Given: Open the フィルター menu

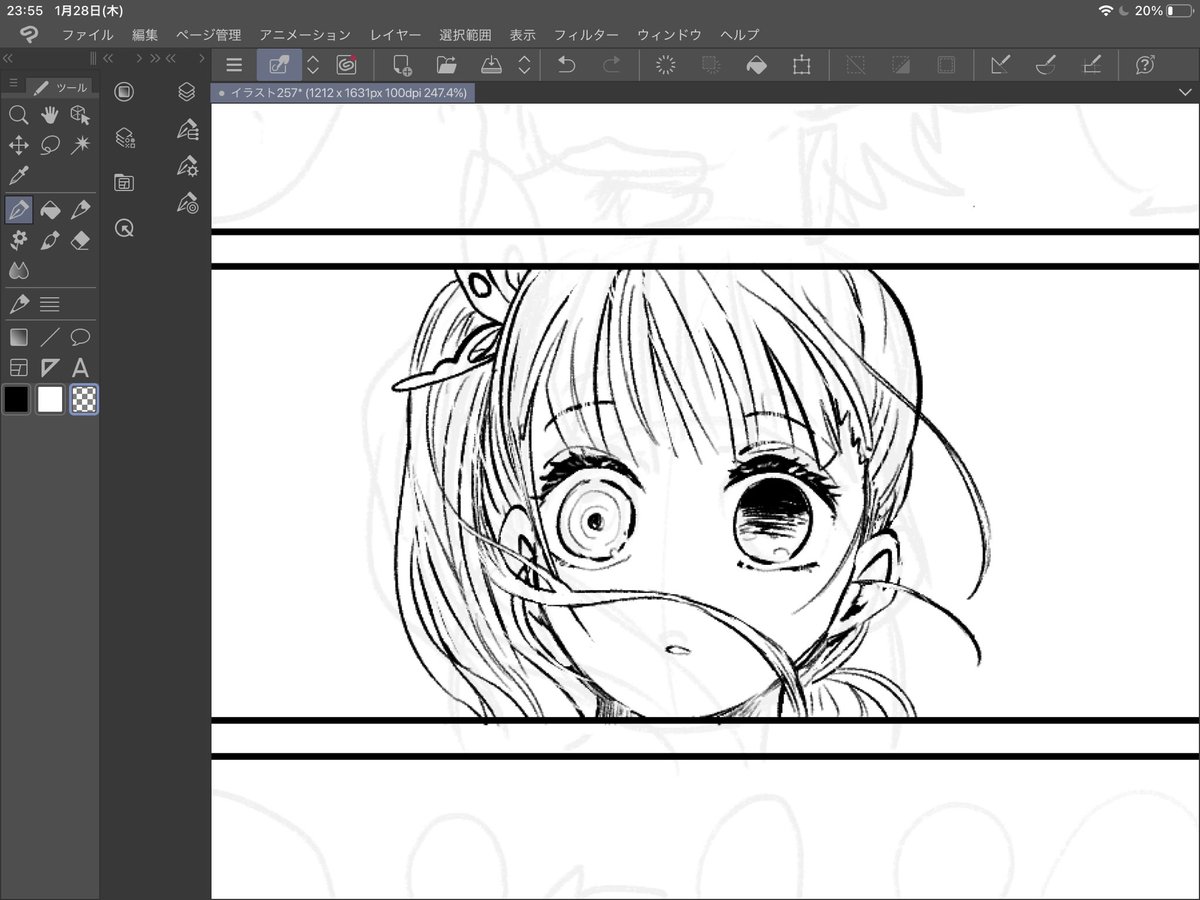Looking at the screenshot, I should 586,35.
